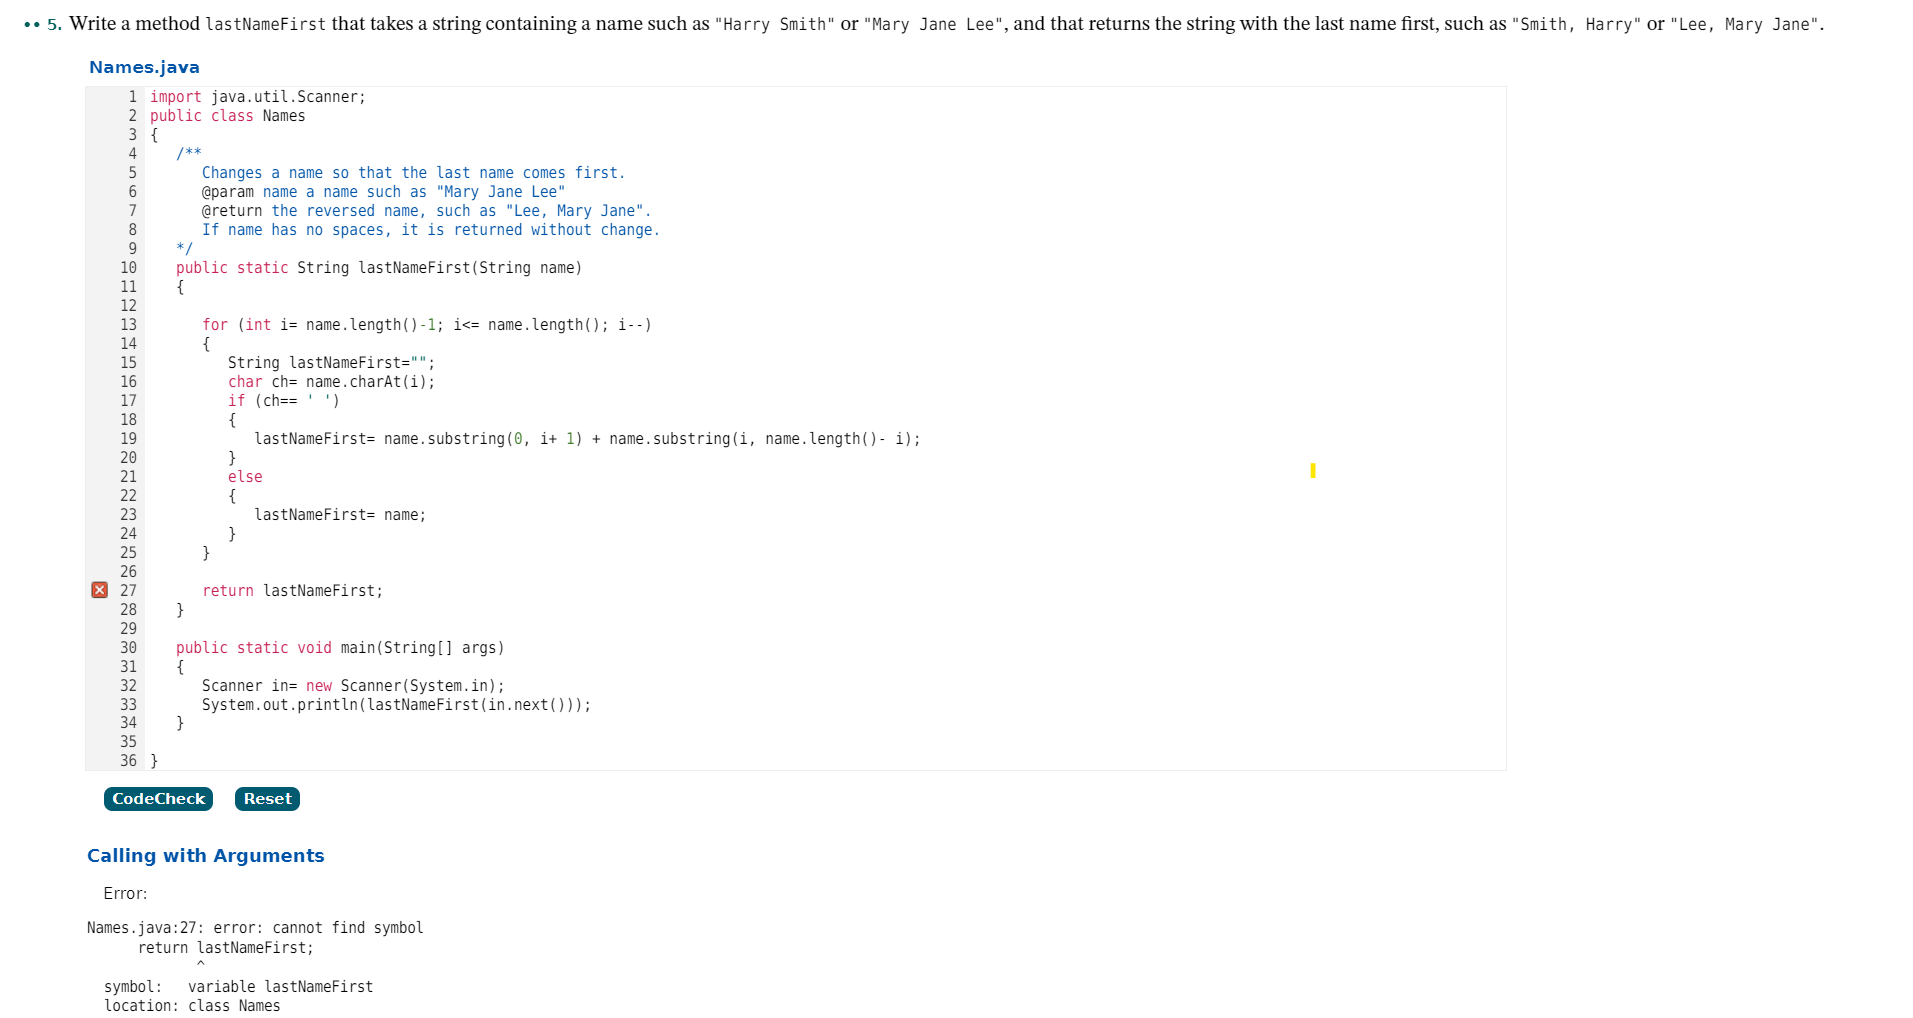Click the yellow modification marker in the editor margin
Screen dimensions: 1913x1018
[1313, 470]
